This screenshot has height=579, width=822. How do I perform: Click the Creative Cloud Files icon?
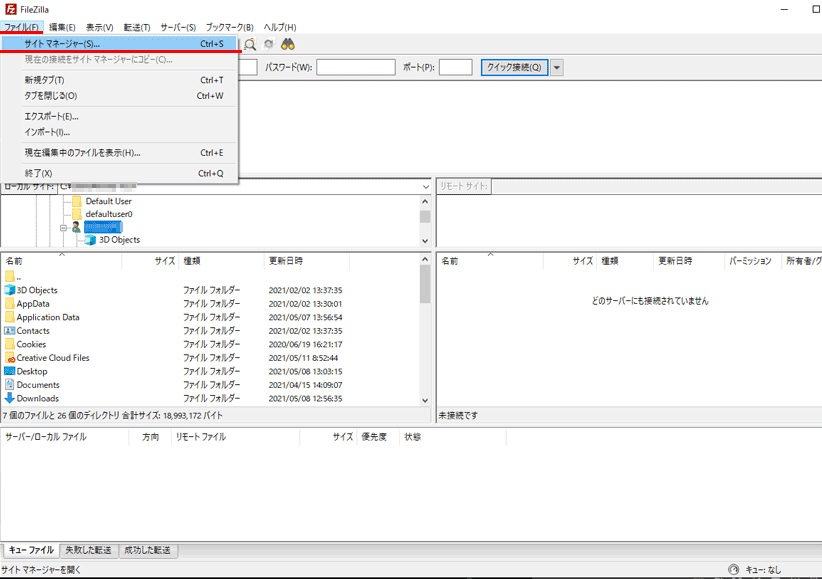pos(9,358)
